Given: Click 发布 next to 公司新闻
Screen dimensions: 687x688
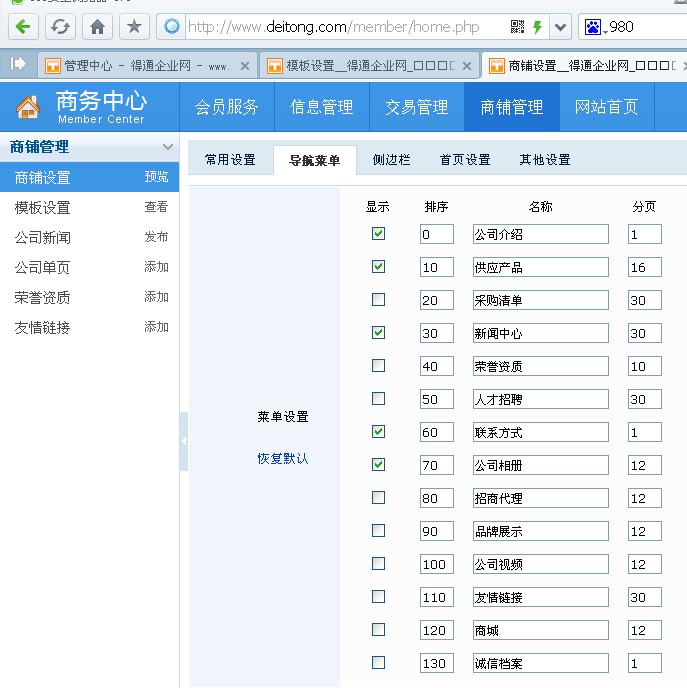Looking at the screenshot, I should coord(156,237).
